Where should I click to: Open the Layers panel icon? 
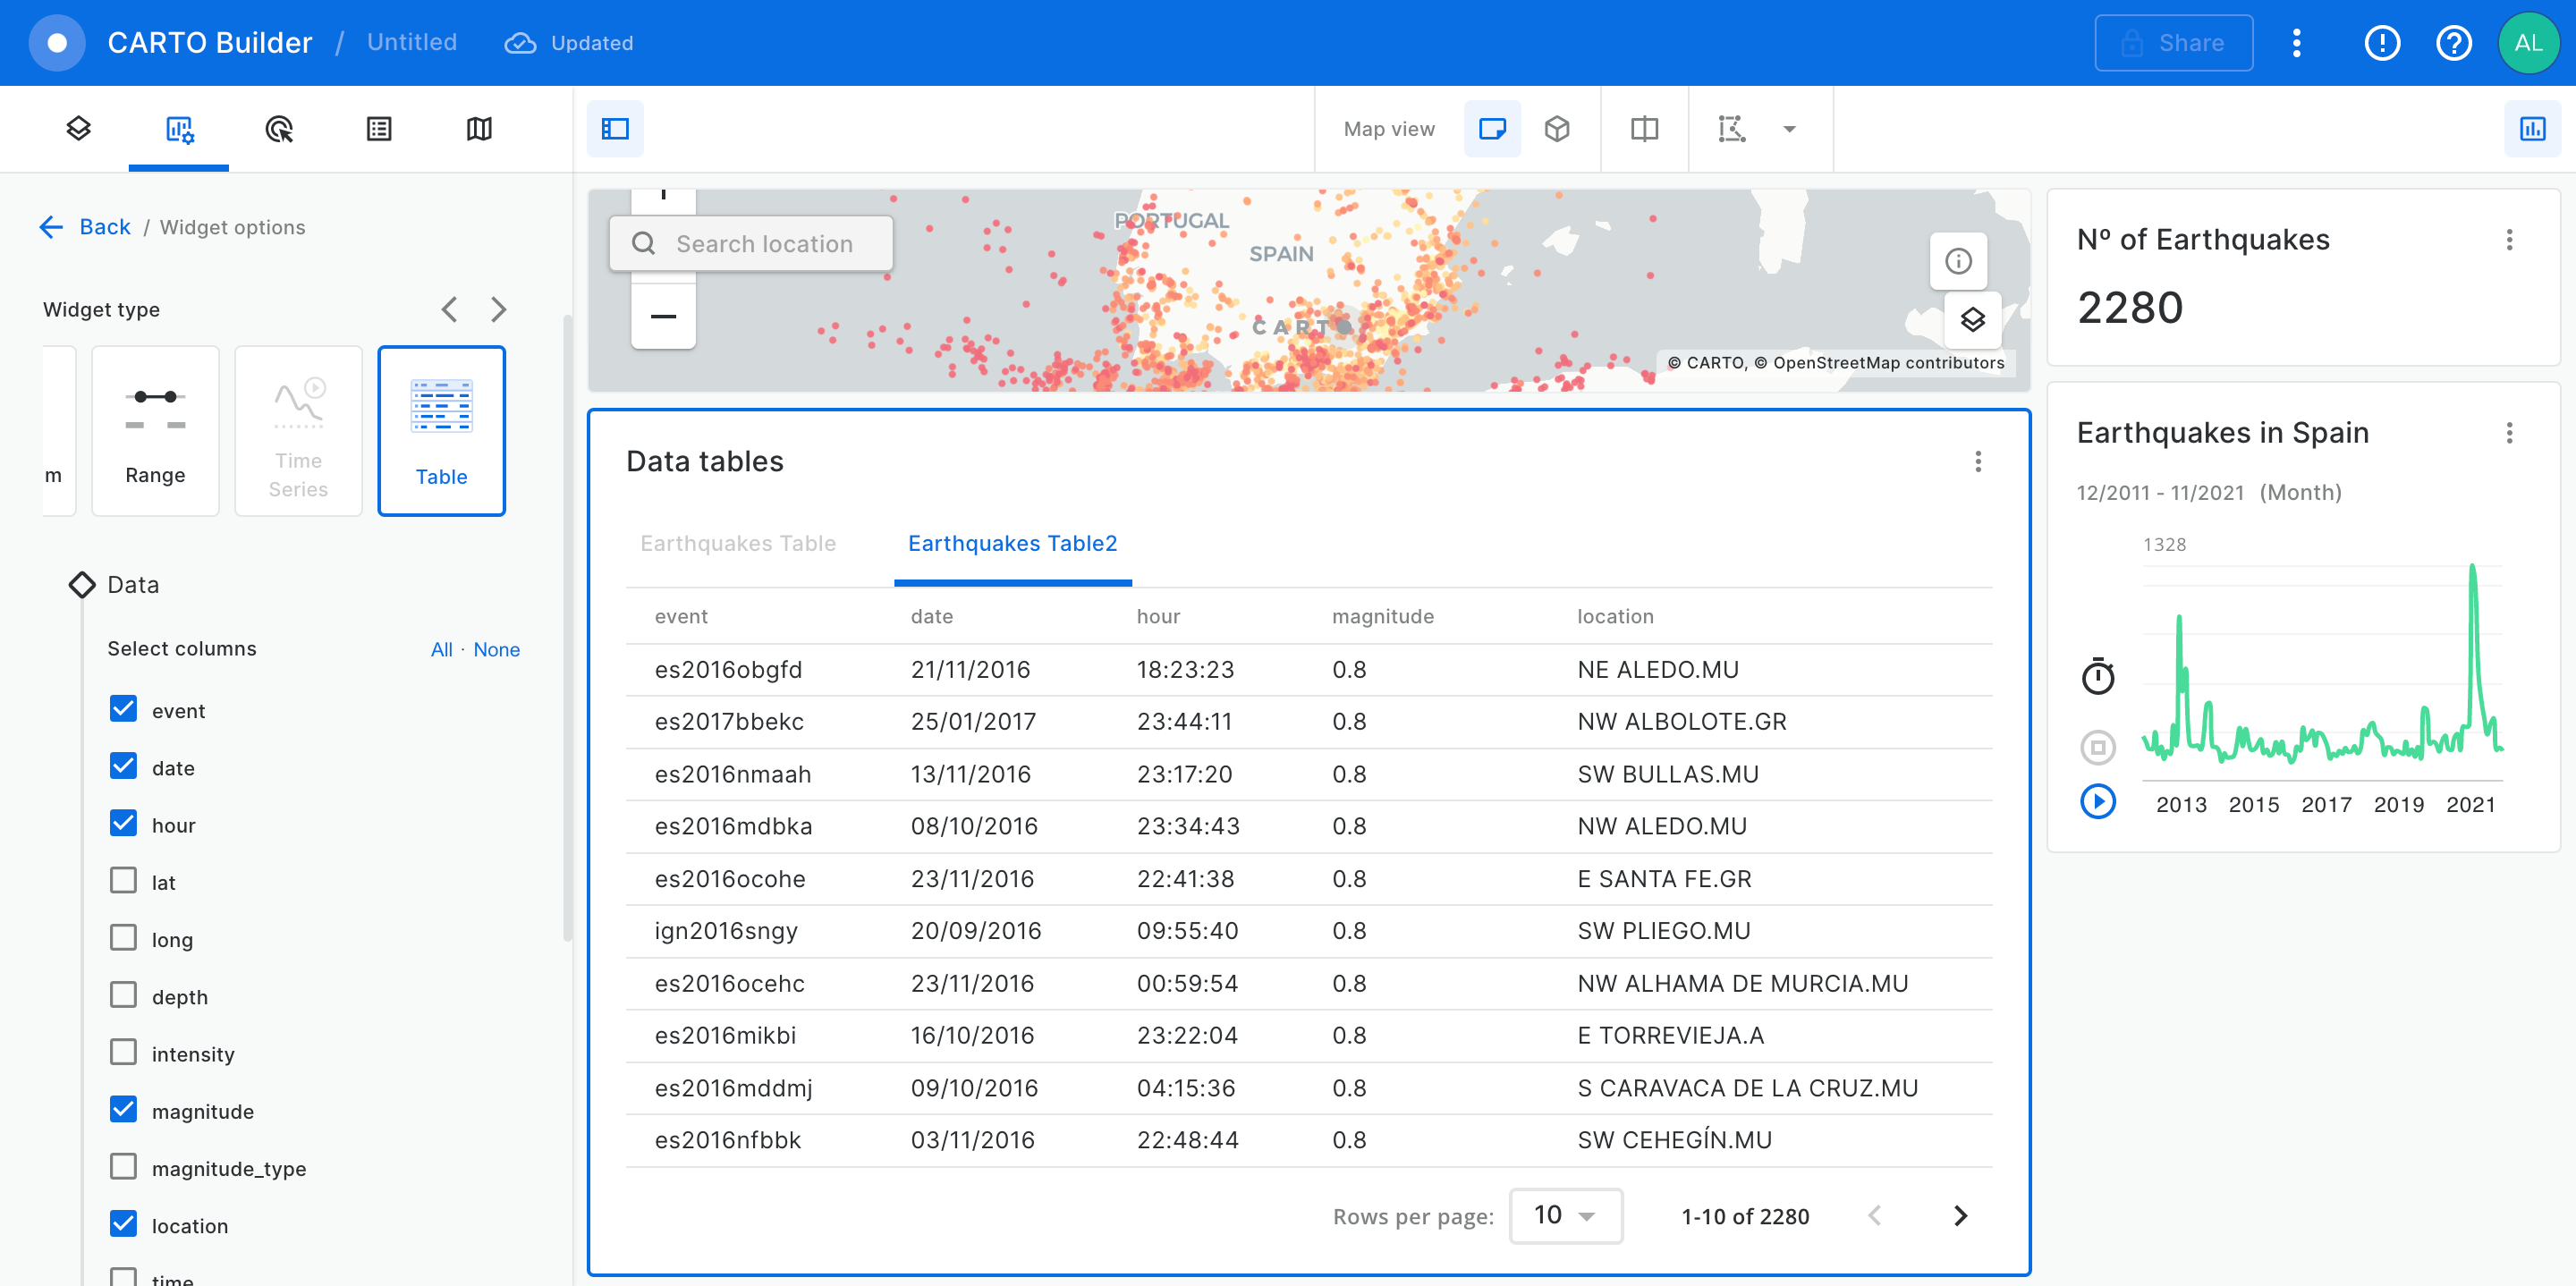tap(78, 128)
